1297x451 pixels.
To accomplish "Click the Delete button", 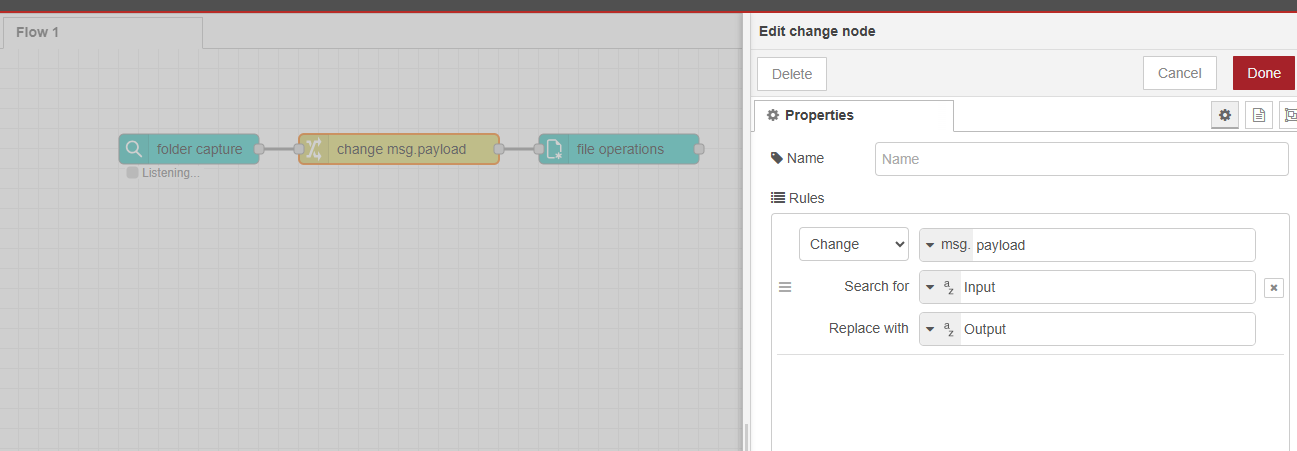I will point(792,73).
